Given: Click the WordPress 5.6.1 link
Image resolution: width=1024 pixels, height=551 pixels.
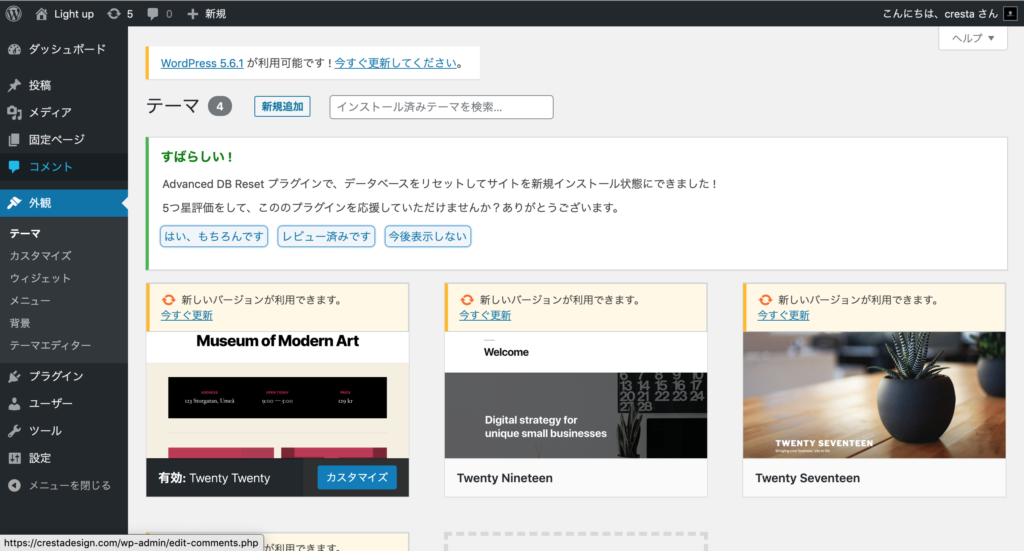Looking at the screenshot, I should point(202,63).
